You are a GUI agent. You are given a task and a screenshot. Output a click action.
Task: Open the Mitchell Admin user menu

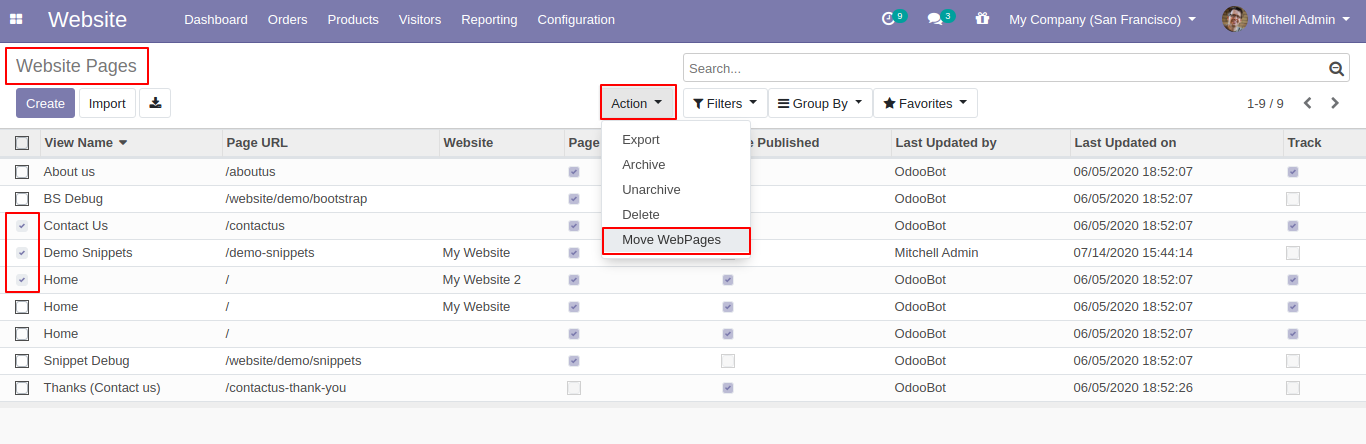(x=1286, y=19)
